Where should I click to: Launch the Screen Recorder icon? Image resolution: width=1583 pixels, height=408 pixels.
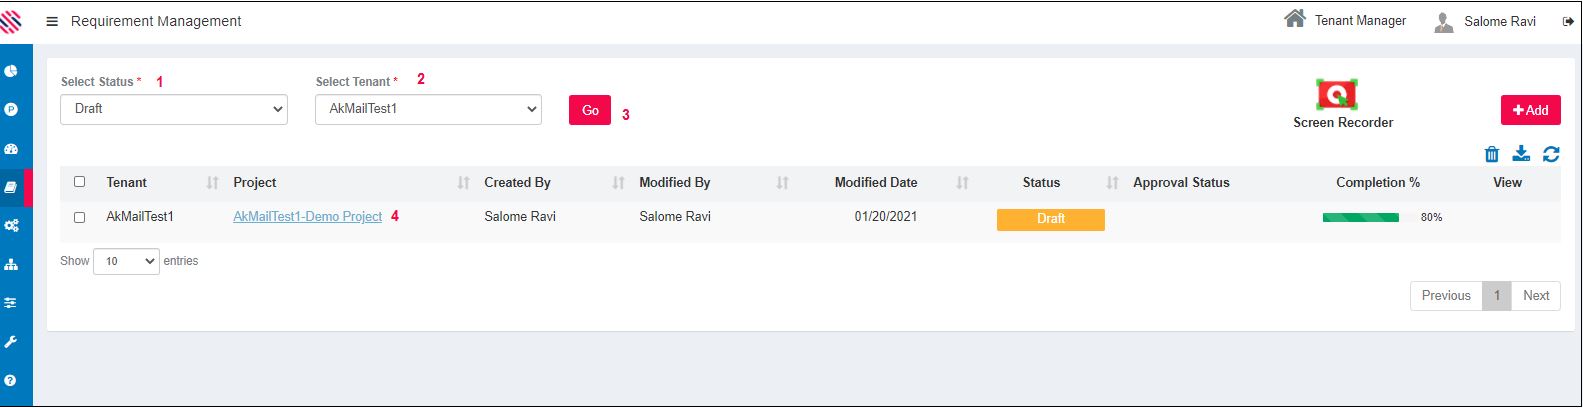coord(1337,95)
